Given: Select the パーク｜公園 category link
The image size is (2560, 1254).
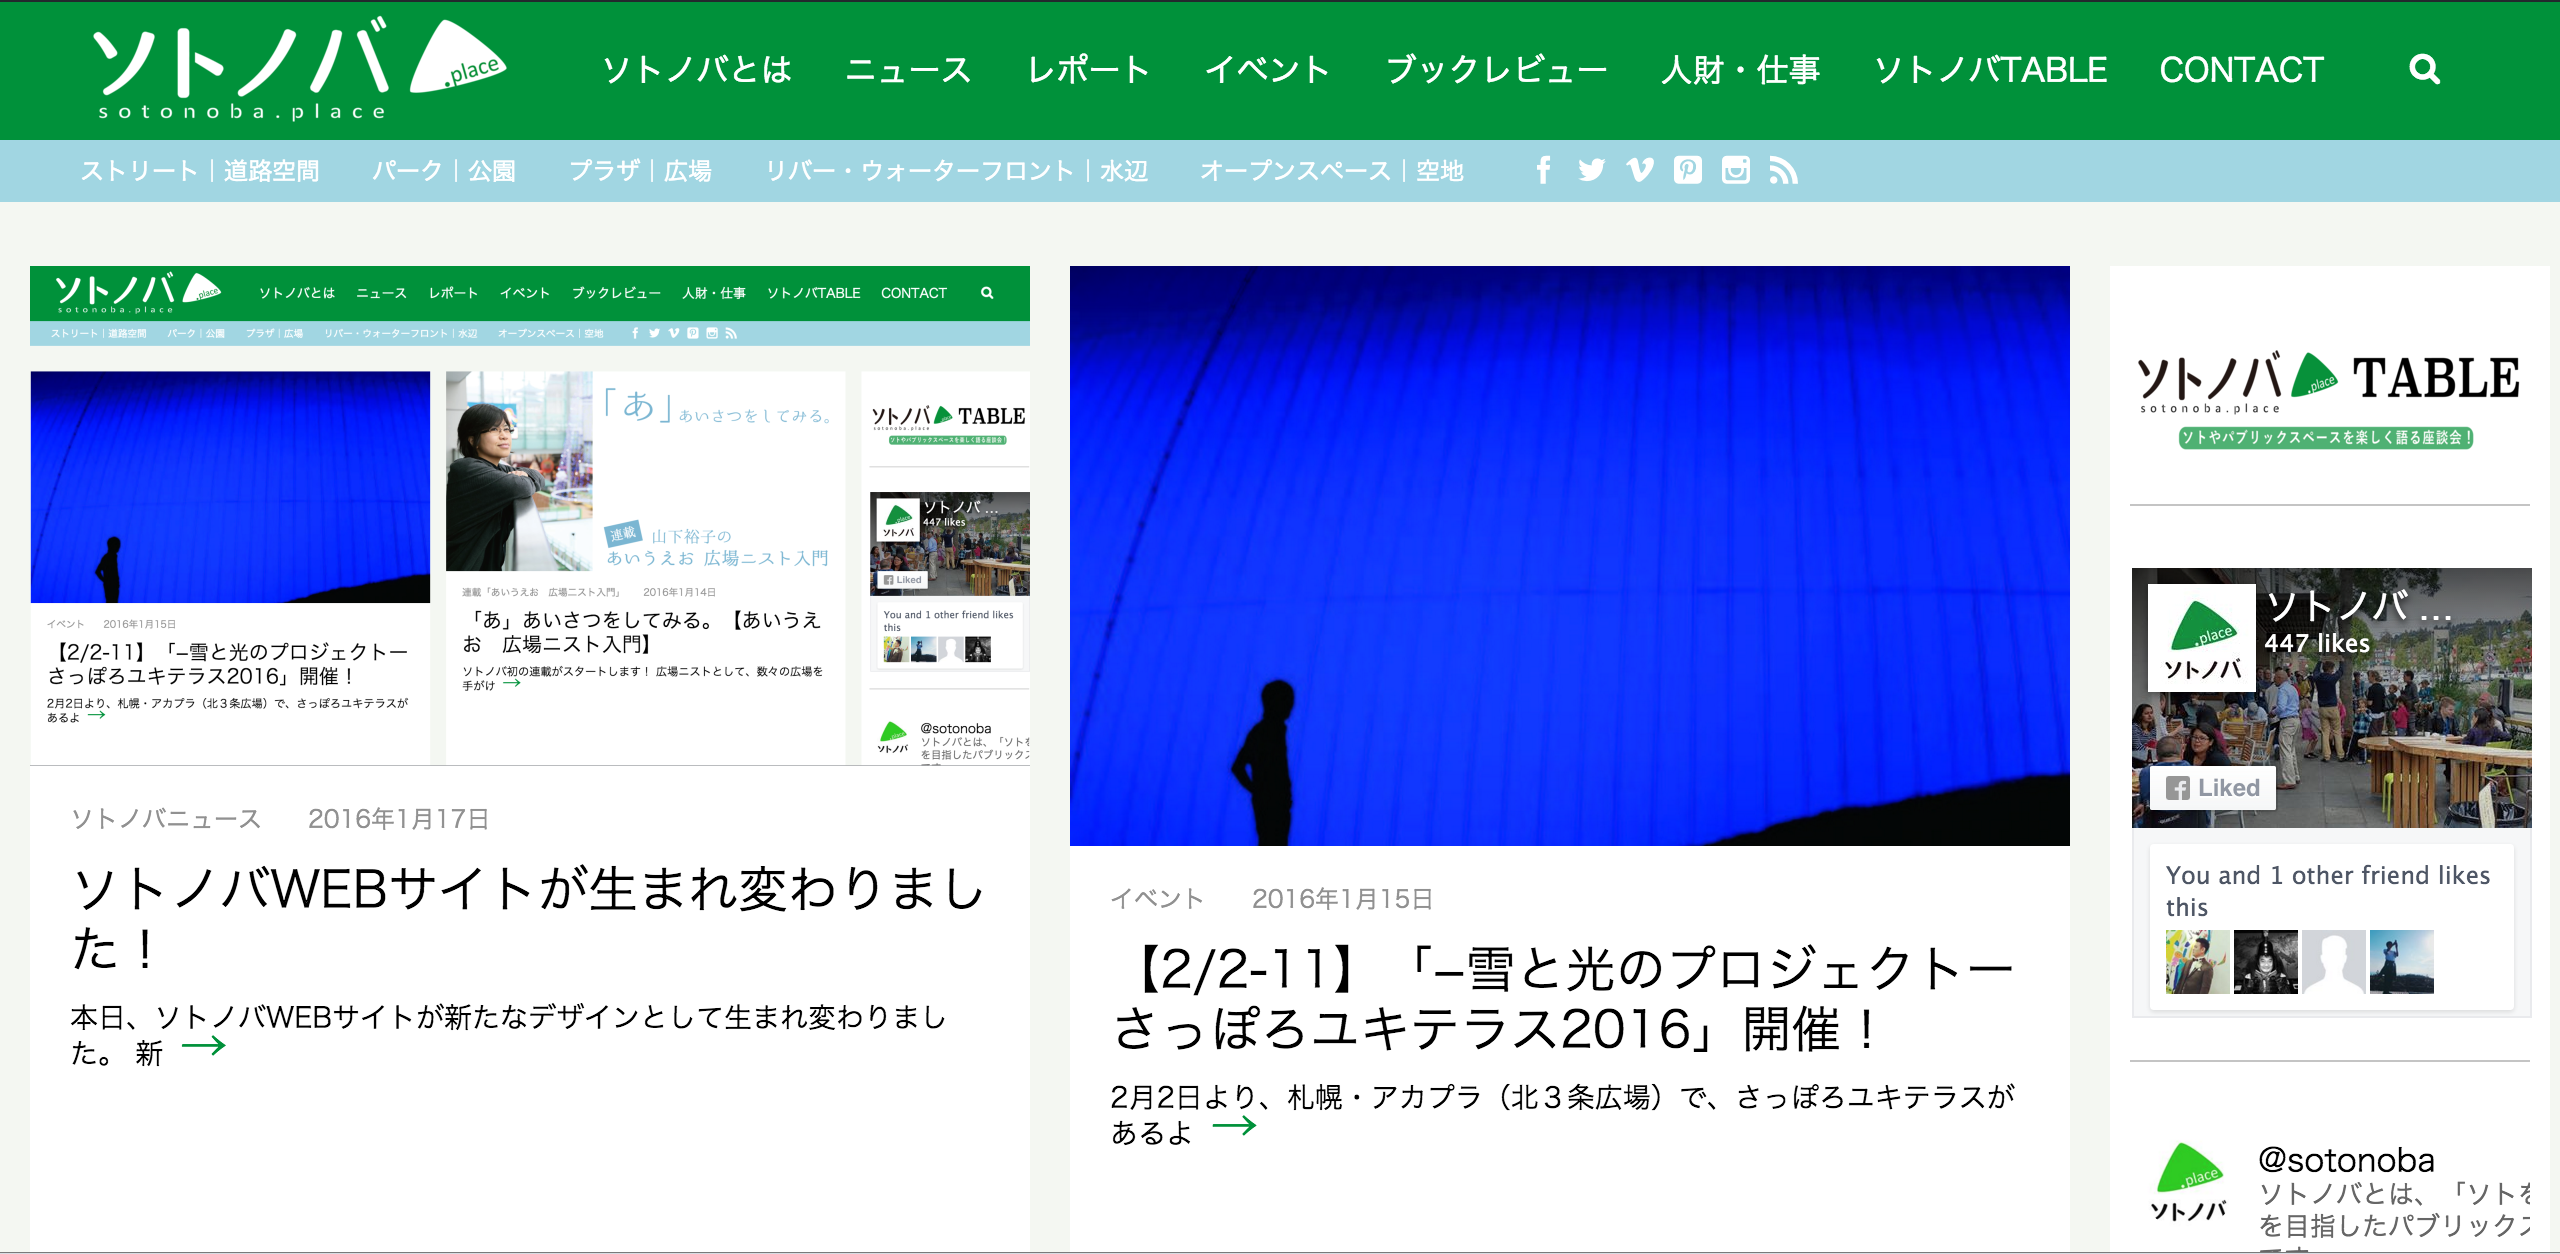Looking at the screenshot, I should coord(444,171).
